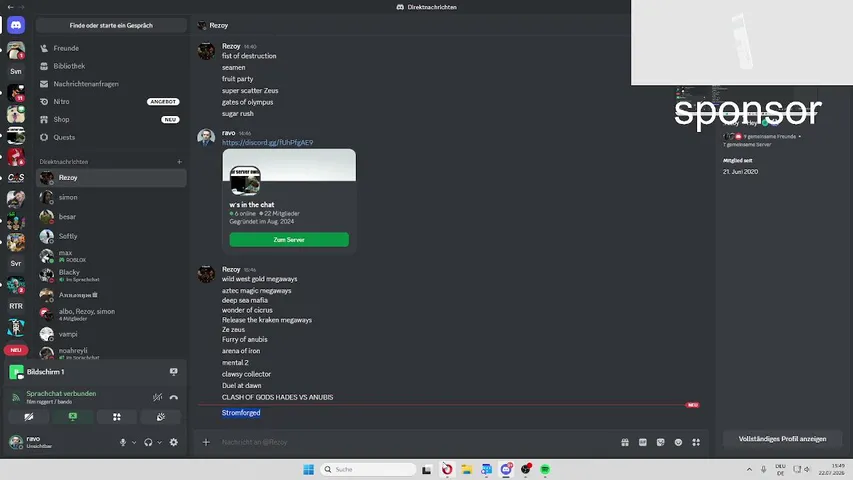The width and height of the screenshot is (853, 480).
Task: Open the soundboard button in voice panel
Action: click(160, 417)
